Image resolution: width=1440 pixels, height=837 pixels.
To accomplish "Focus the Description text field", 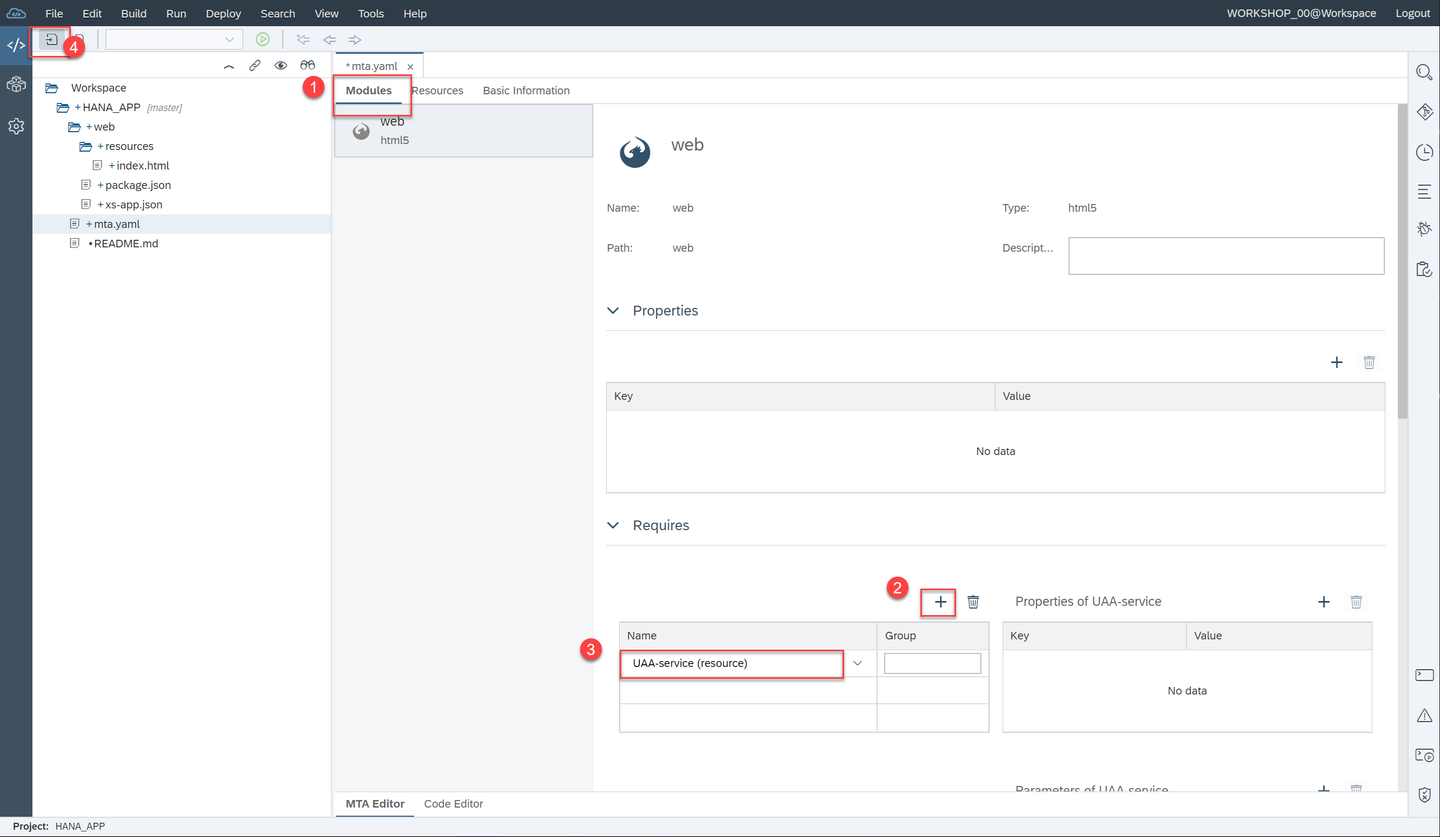I will pyautogui.click(x=1226, y=256).
